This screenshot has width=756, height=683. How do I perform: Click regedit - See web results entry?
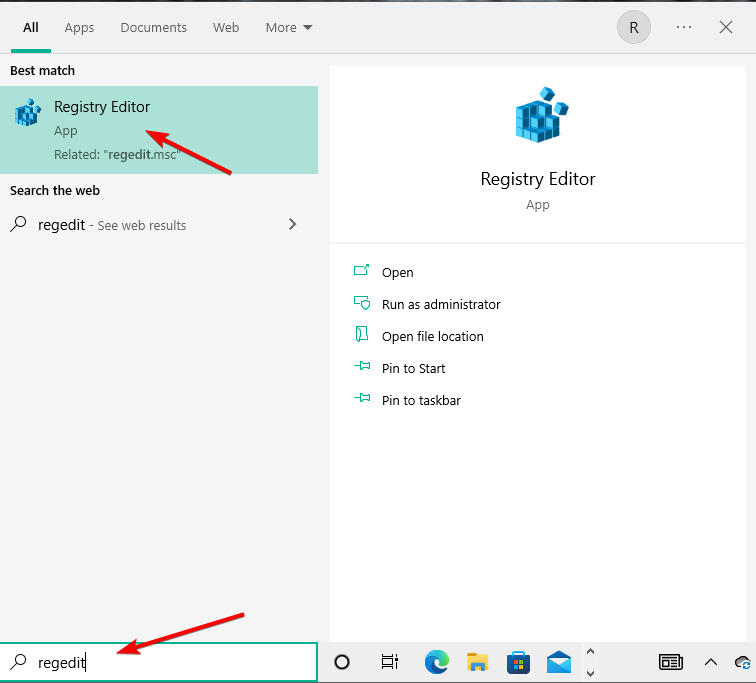tap(159, 225)
